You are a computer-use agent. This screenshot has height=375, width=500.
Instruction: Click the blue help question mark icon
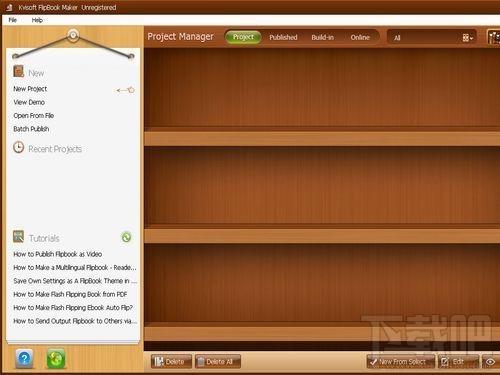coord(24,358)
